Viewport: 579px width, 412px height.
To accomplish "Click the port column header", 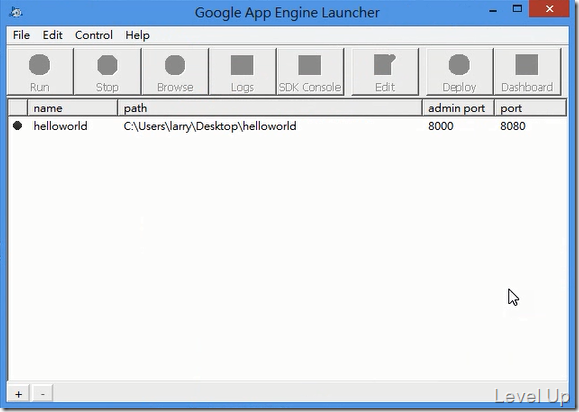I will [x=530, y=108].
